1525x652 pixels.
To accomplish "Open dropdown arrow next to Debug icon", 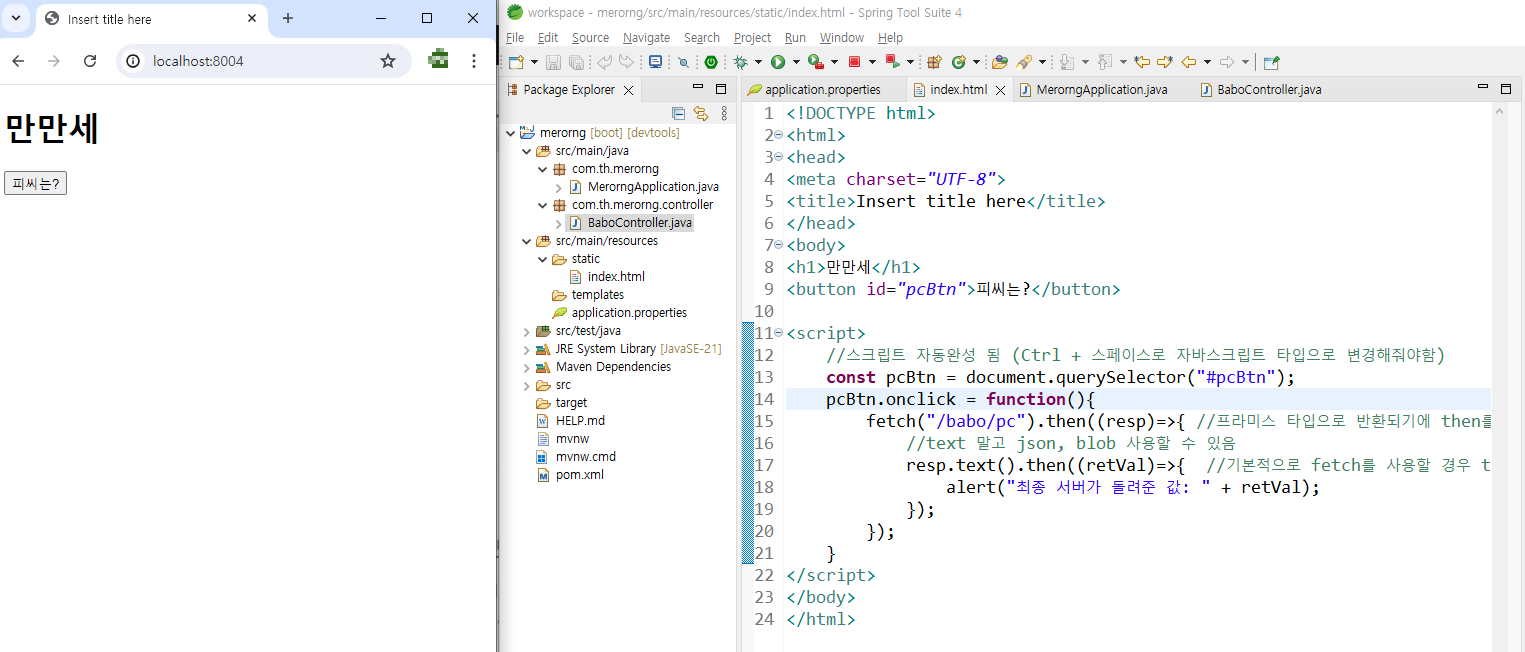I will (x=758, y=62).
